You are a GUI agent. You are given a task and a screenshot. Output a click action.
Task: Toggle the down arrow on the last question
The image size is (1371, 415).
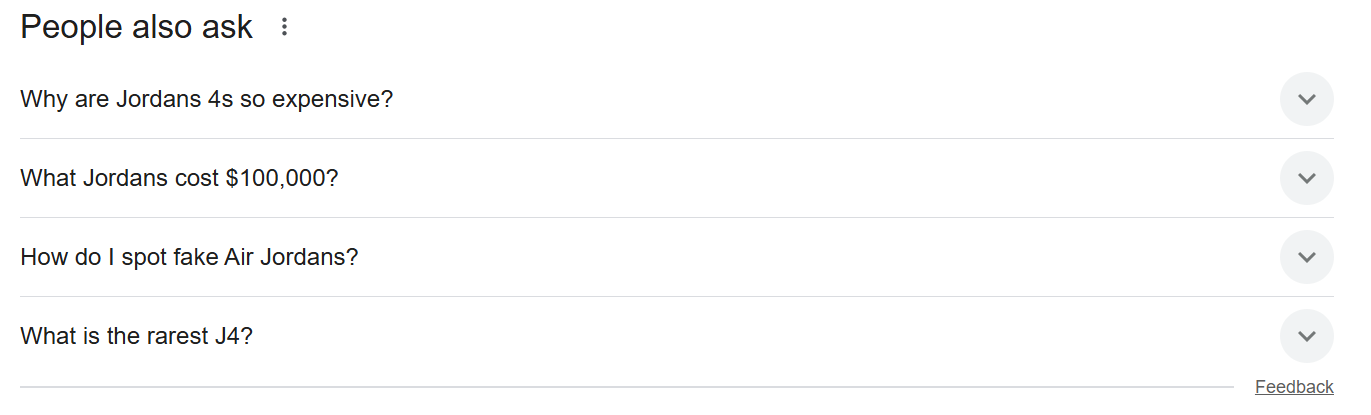coord(1306,336)
